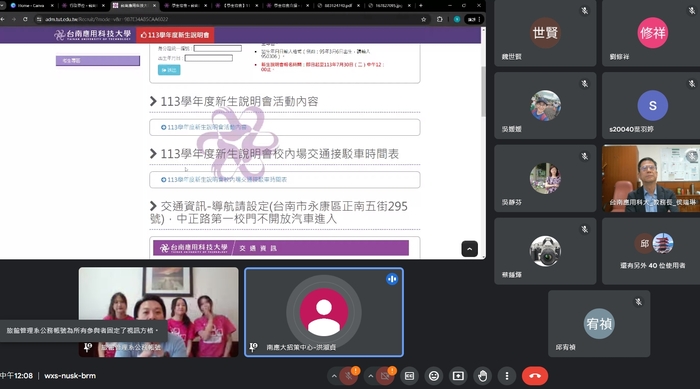The width and height of the screenshot is (700, 389).
Task: Open more options three-dot menu
Action: pos(507,376)
